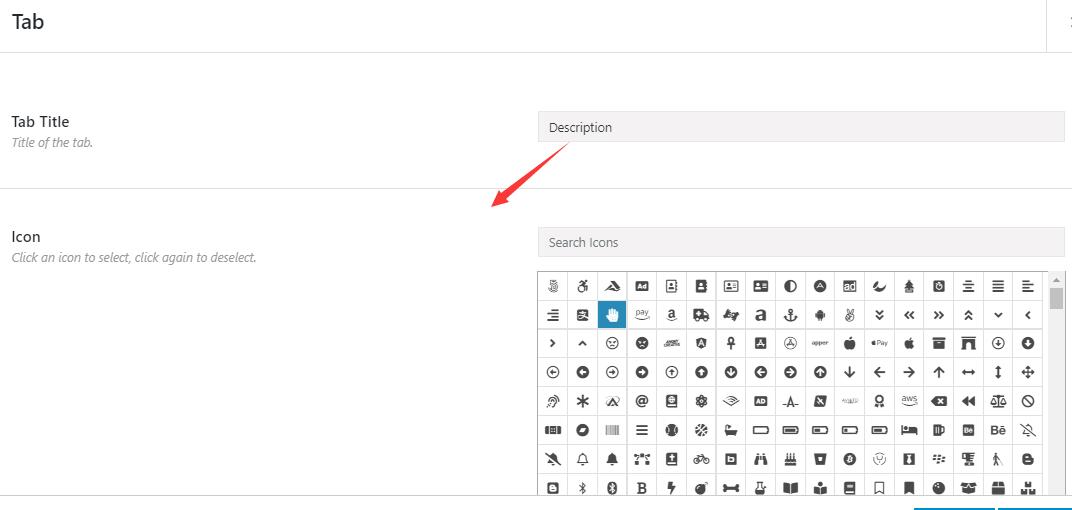This screenshot has height=510, width=1072.
Task: Select the bathtub icon
Action: coord(731,430)
